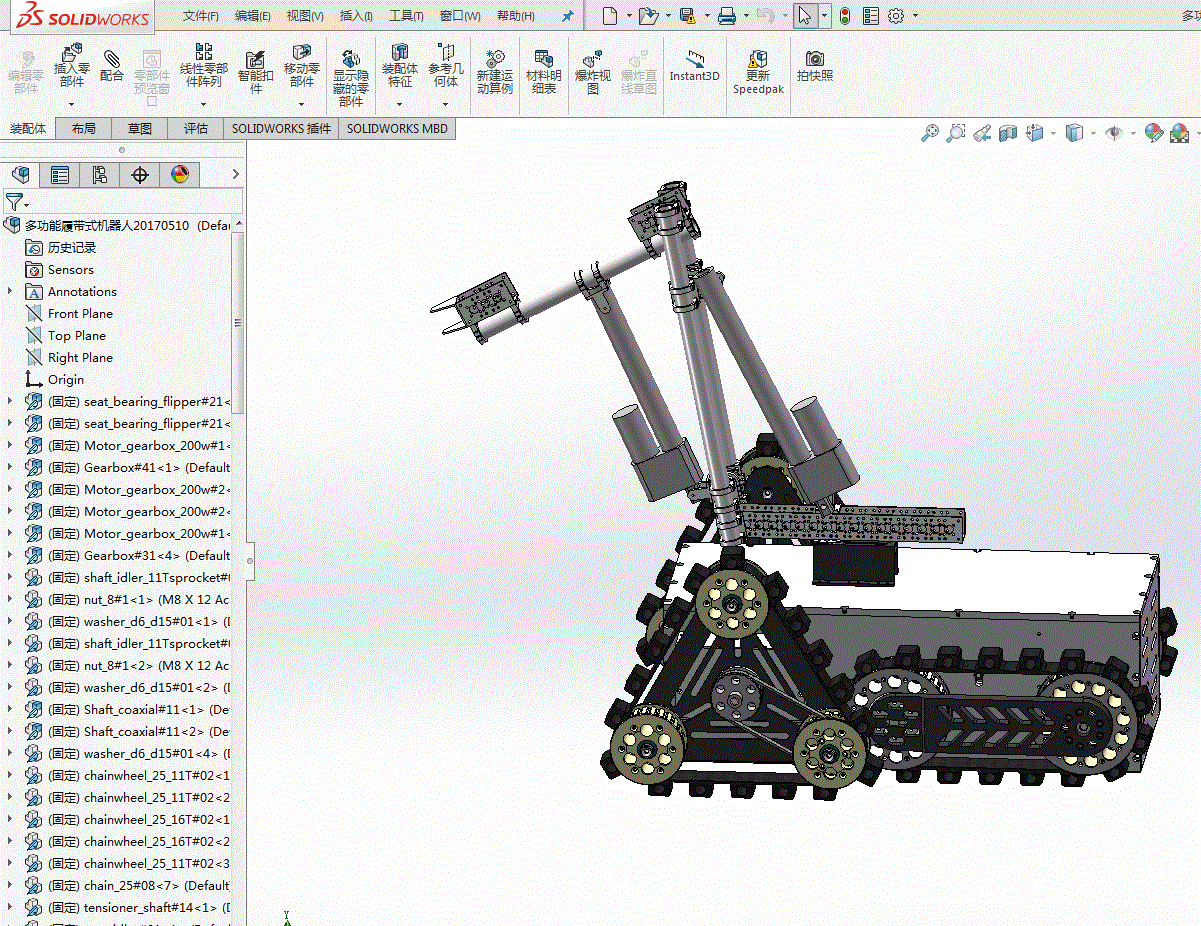
Task: Switch to the SOLIDWORKS MBD tab
Action: click(x=397, y=128)
